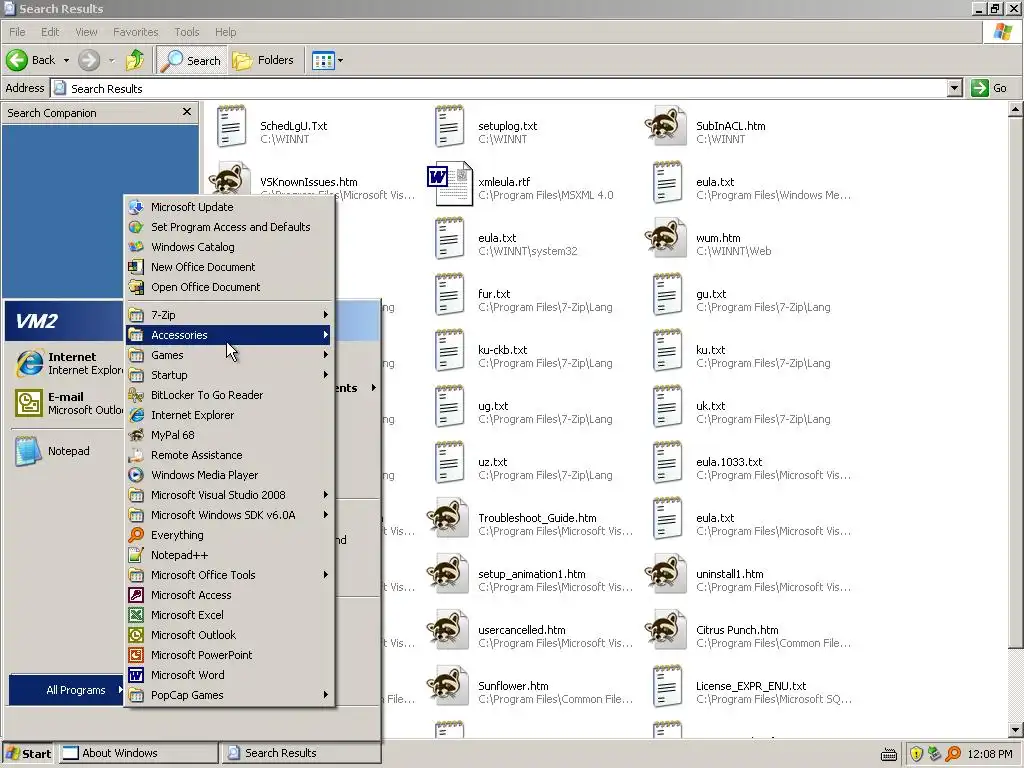The width and height of the screenshot is (1024, 768).
Task: Launch Microsoft Word
Action: (x=229, y=675)
